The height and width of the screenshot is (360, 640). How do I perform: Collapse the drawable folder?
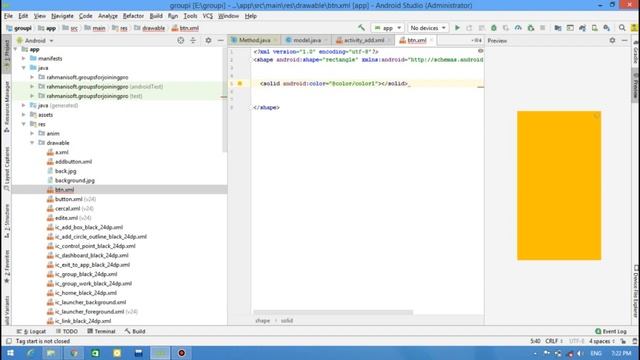(32, 143)
